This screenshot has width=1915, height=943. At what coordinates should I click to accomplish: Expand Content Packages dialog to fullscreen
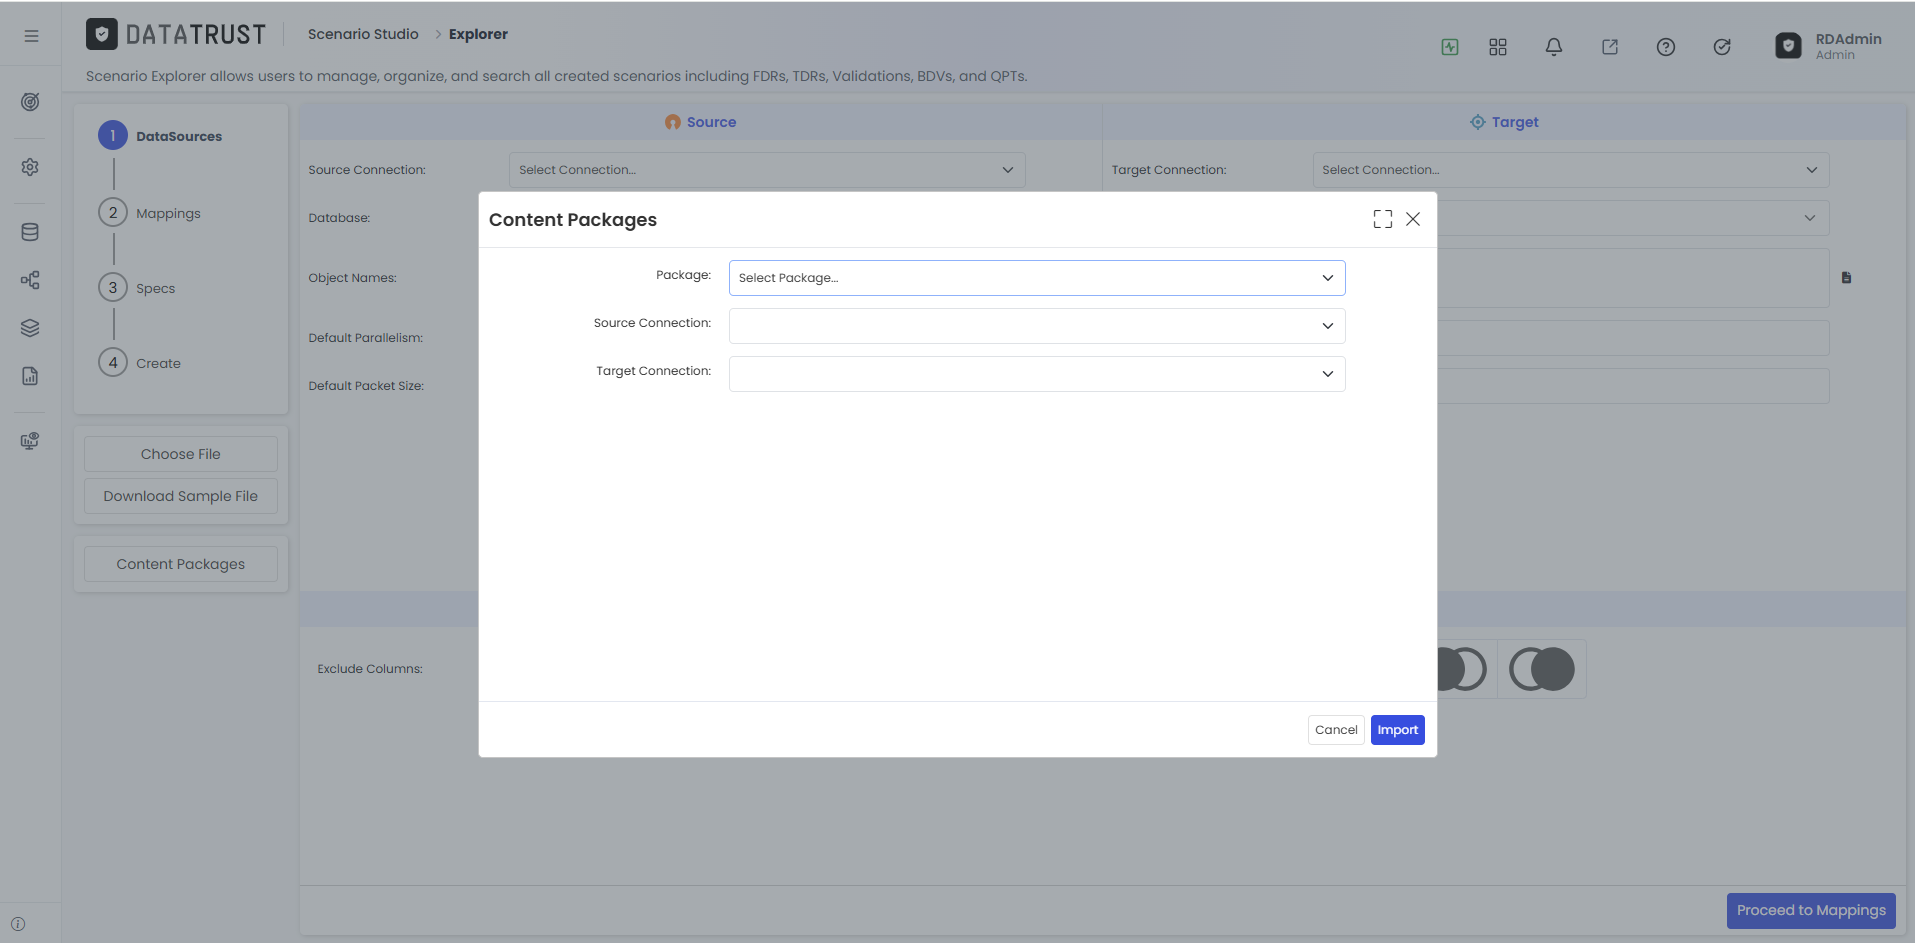pos(1383,219)
